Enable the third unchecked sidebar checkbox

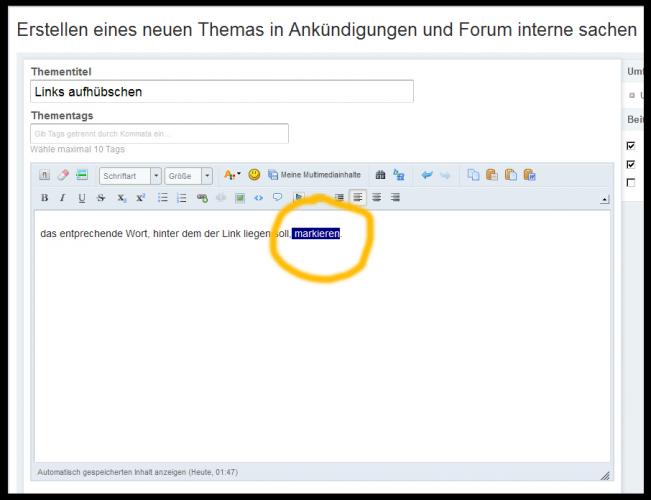tap(630, 182)
